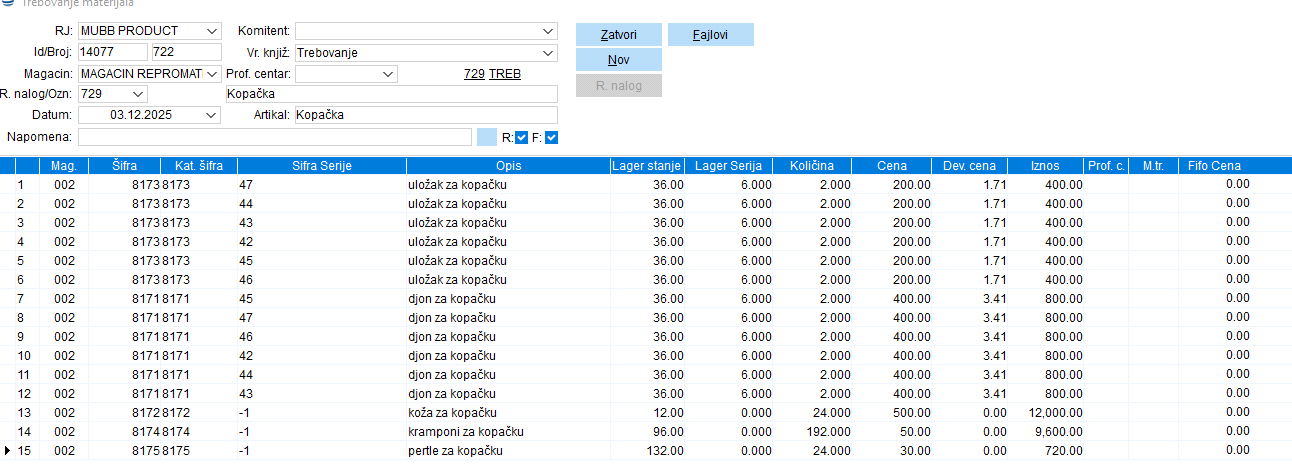1292x465 pixels.
Task: Click the Opis column header
Action: pyautogui.click(x=508, y=165)
